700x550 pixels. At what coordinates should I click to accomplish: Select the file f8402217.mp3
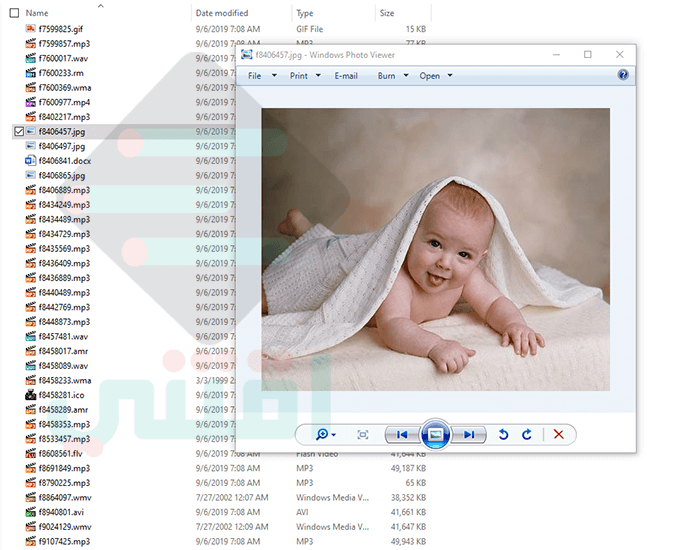point(64,117)
